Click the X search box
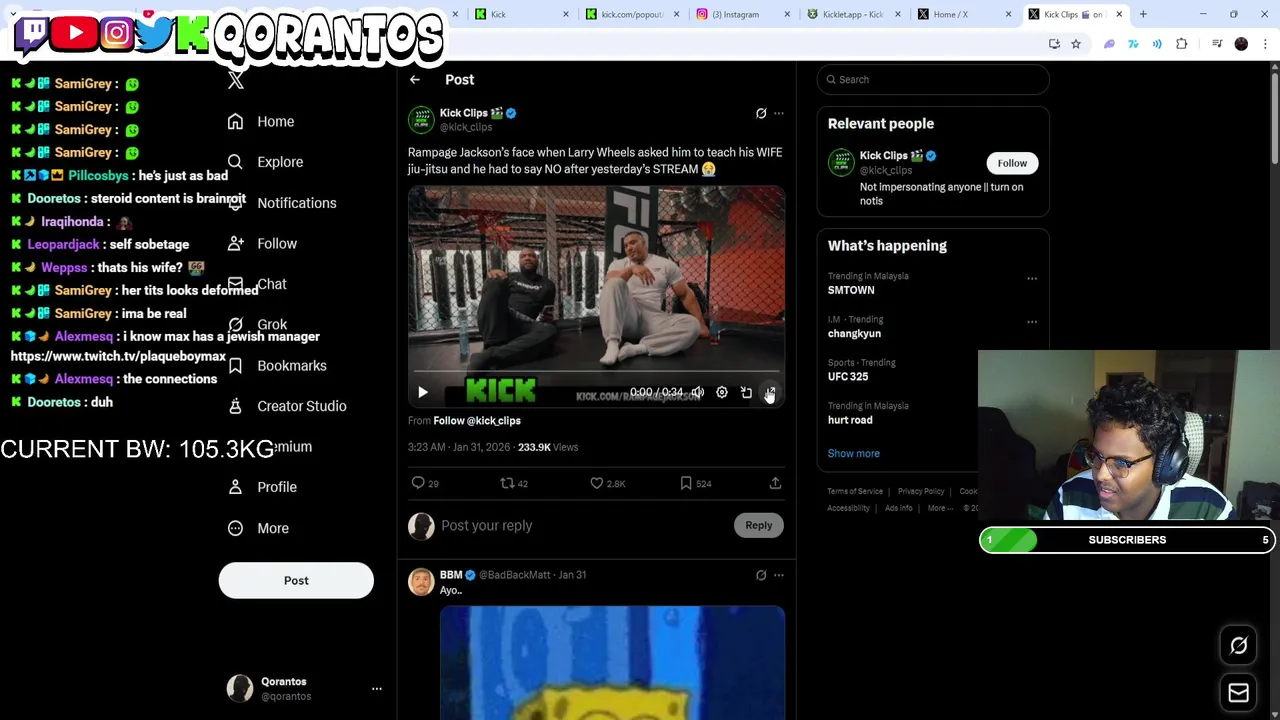The height and width of the screenshot is (720, 1280). pyautogui.click(x=932, y=80)
